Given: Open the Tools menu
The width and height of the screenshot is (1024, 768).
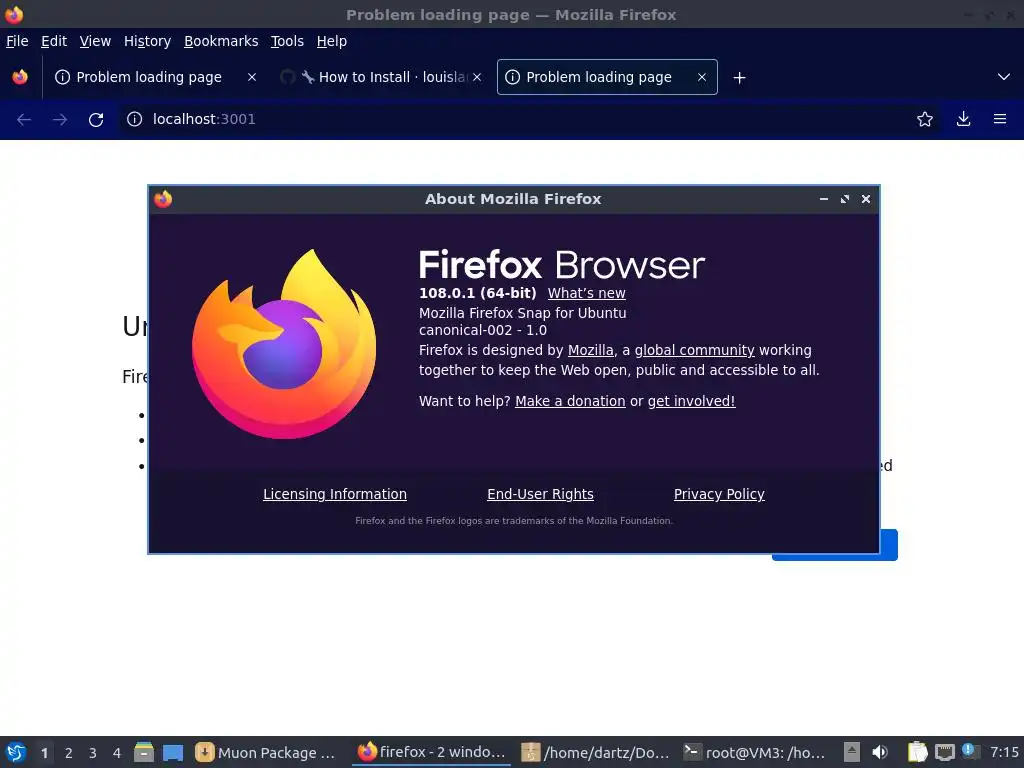Looking at the screenshot, I should (287, 41).
